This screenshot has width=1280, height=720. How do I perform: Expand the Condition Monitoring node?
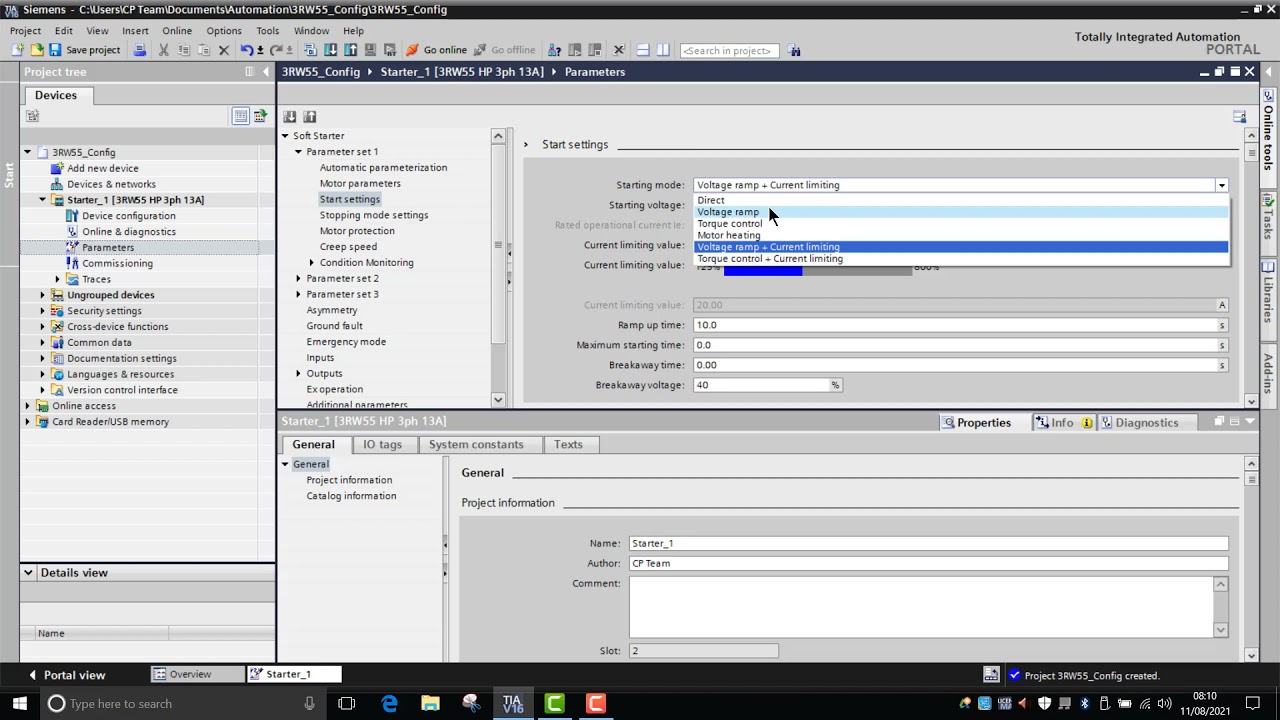[311, 263]
